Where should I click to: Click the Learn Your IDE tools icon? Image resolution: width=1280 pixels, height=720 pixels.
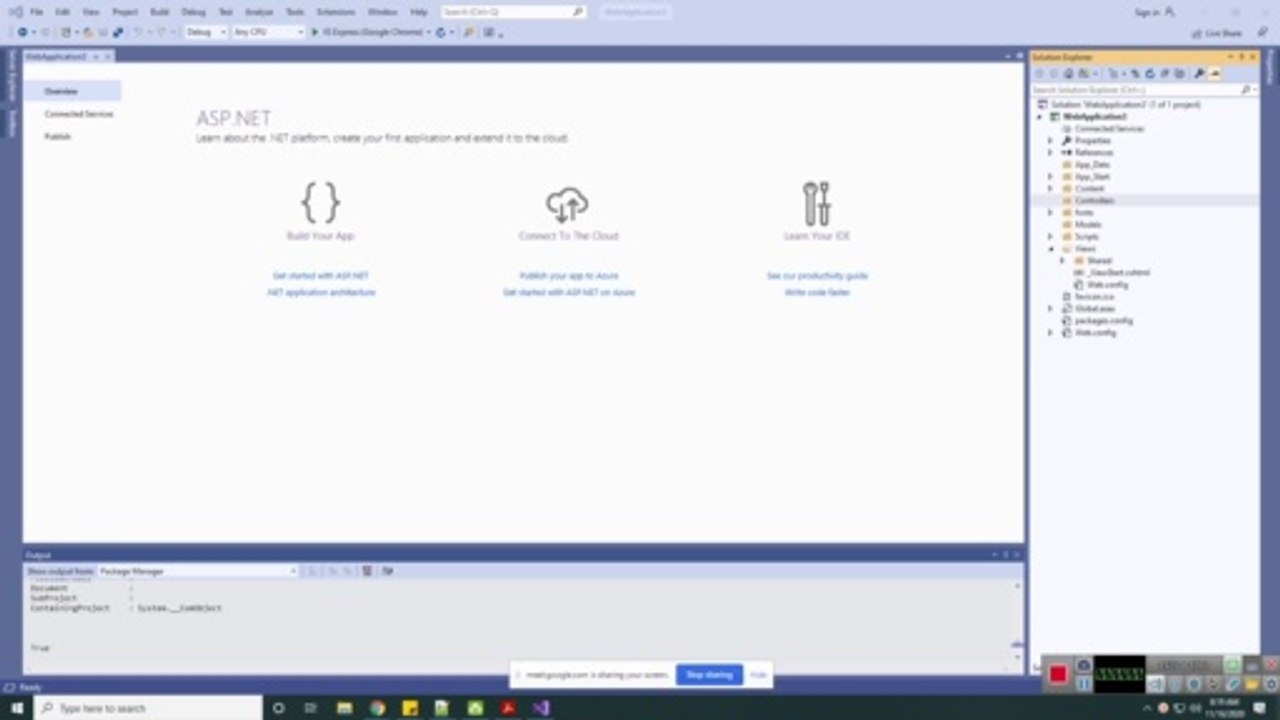tap(816, 203)
